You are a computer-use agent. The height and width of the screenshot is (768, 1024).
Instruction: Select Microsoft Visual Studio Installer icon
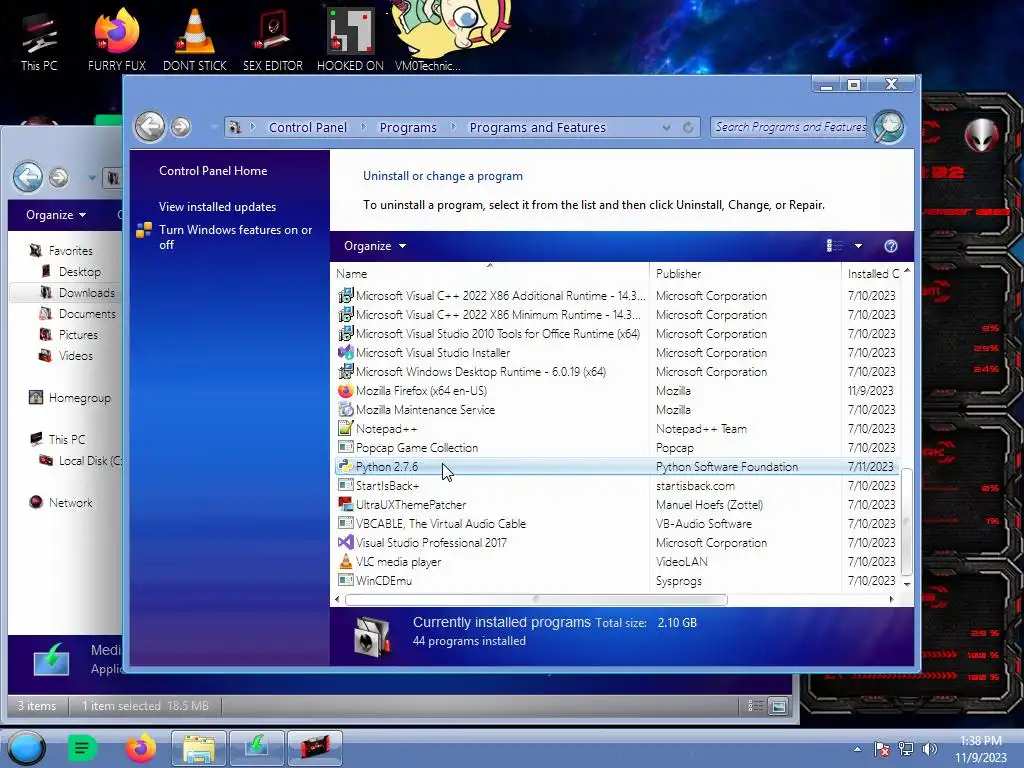(345, 353)
